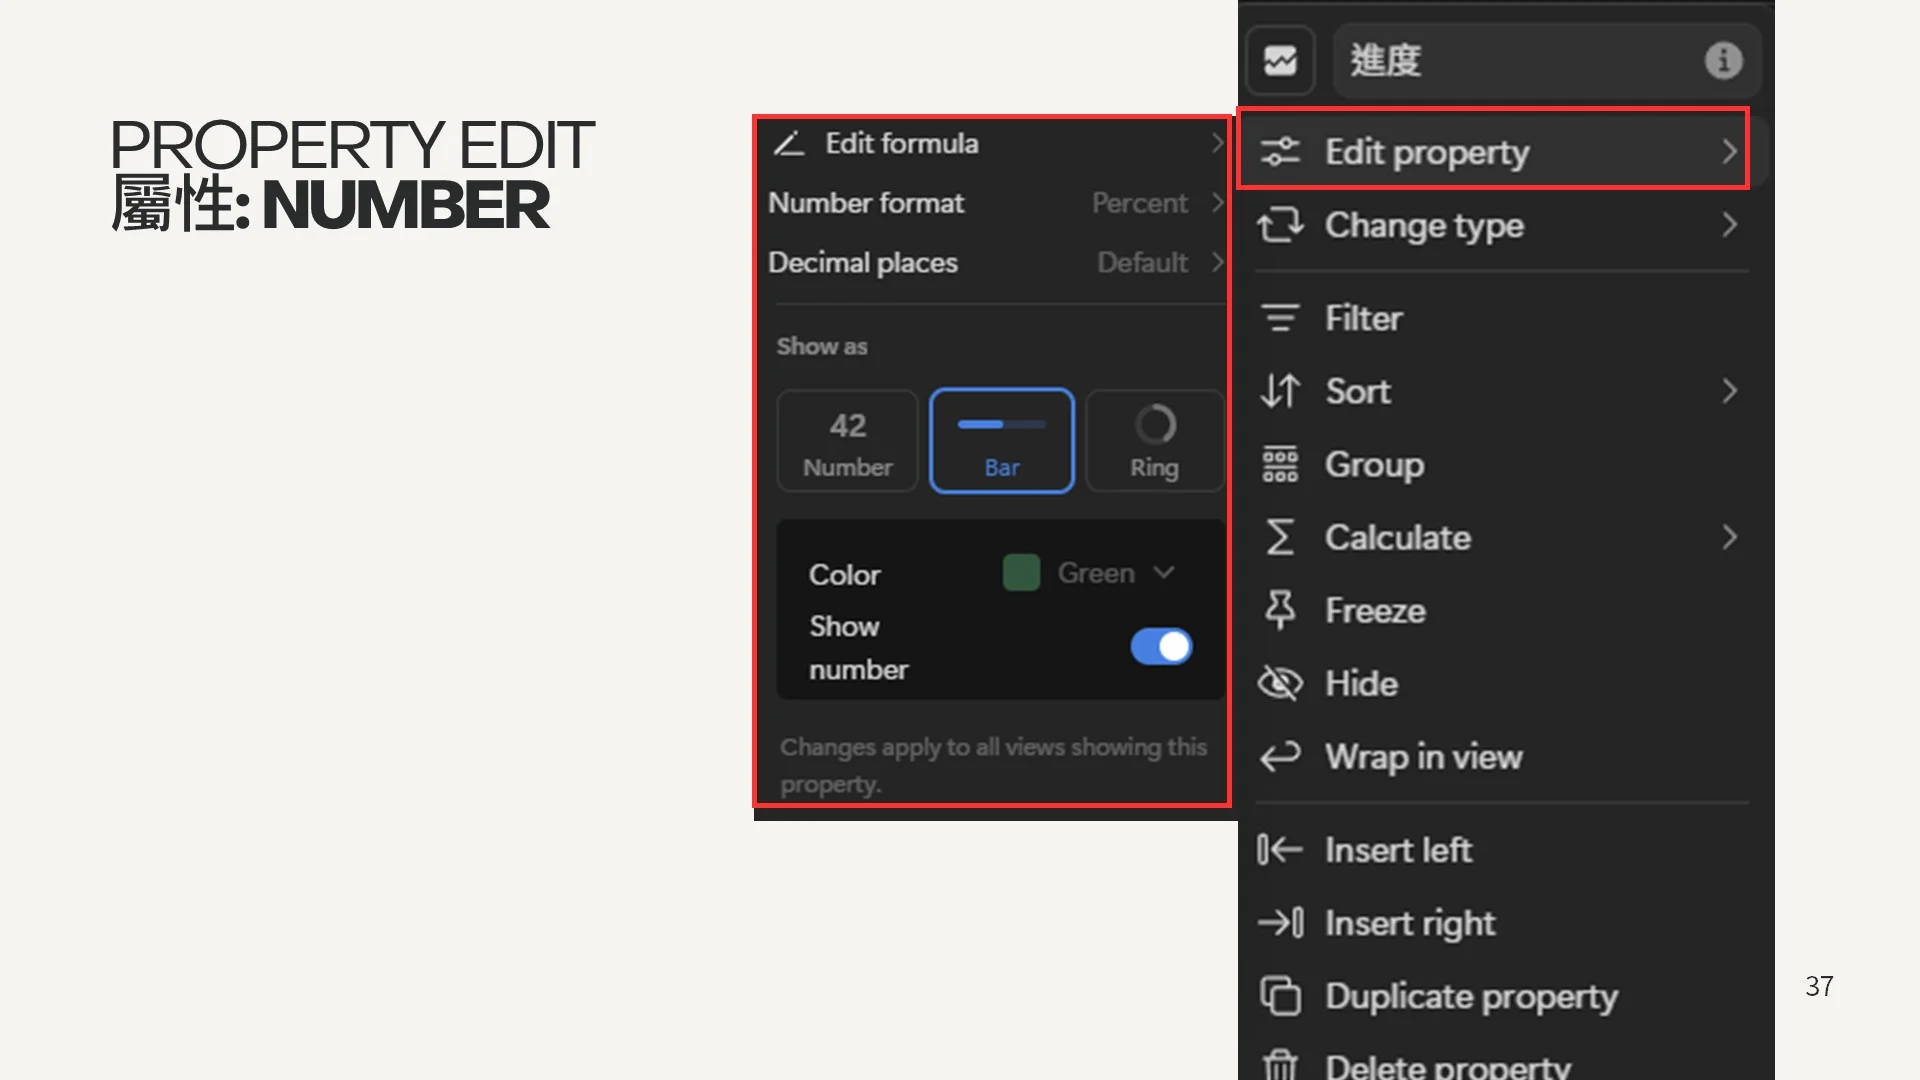This screenshot has height=1080, width=1920.
Task: Click Wrap in view
Action: tap(1422, 757)
